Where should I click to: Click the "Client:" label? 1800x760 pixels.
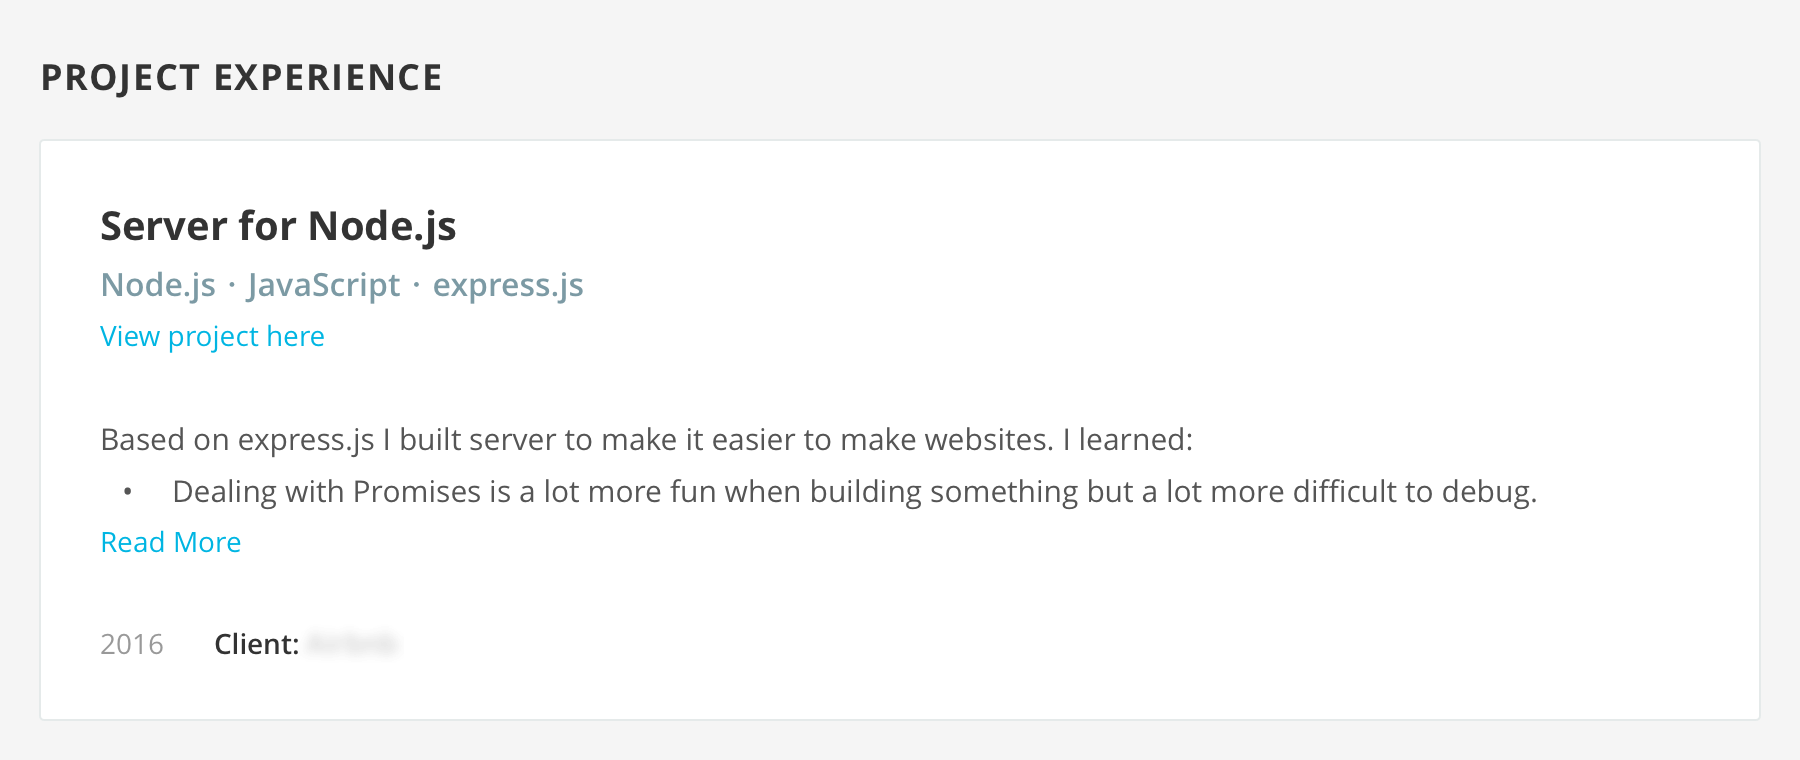click(256, 644)
